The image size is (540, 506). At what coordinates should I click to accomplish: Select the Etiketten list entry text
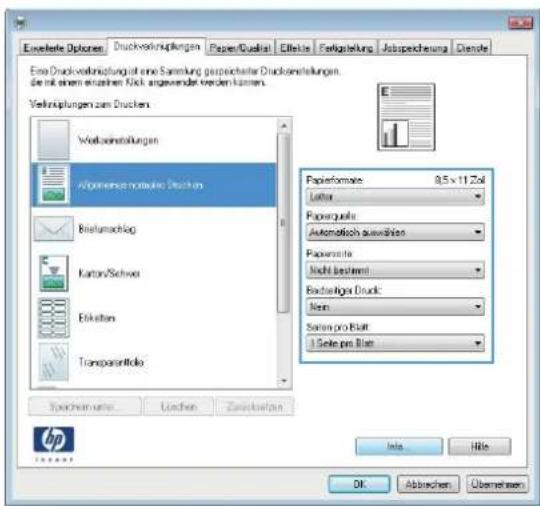97,318
